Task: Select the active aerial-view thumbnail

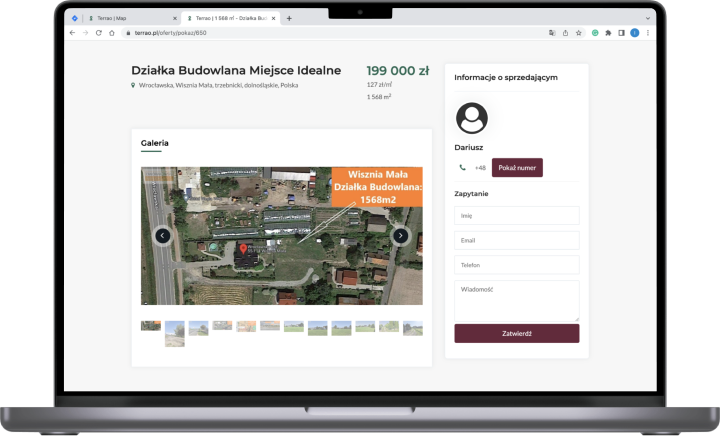Action: (151, 326)
